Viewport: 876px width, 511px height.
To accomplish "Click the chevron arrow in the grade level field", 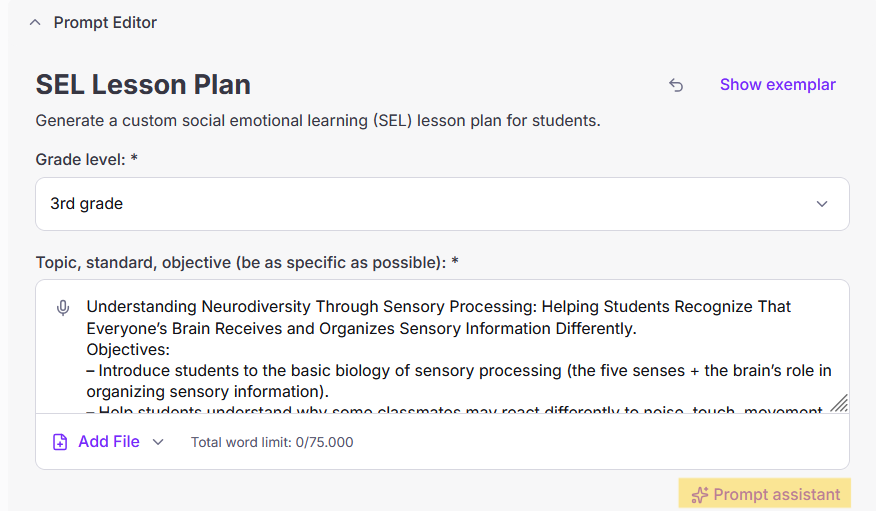I will tap(822, 204).
